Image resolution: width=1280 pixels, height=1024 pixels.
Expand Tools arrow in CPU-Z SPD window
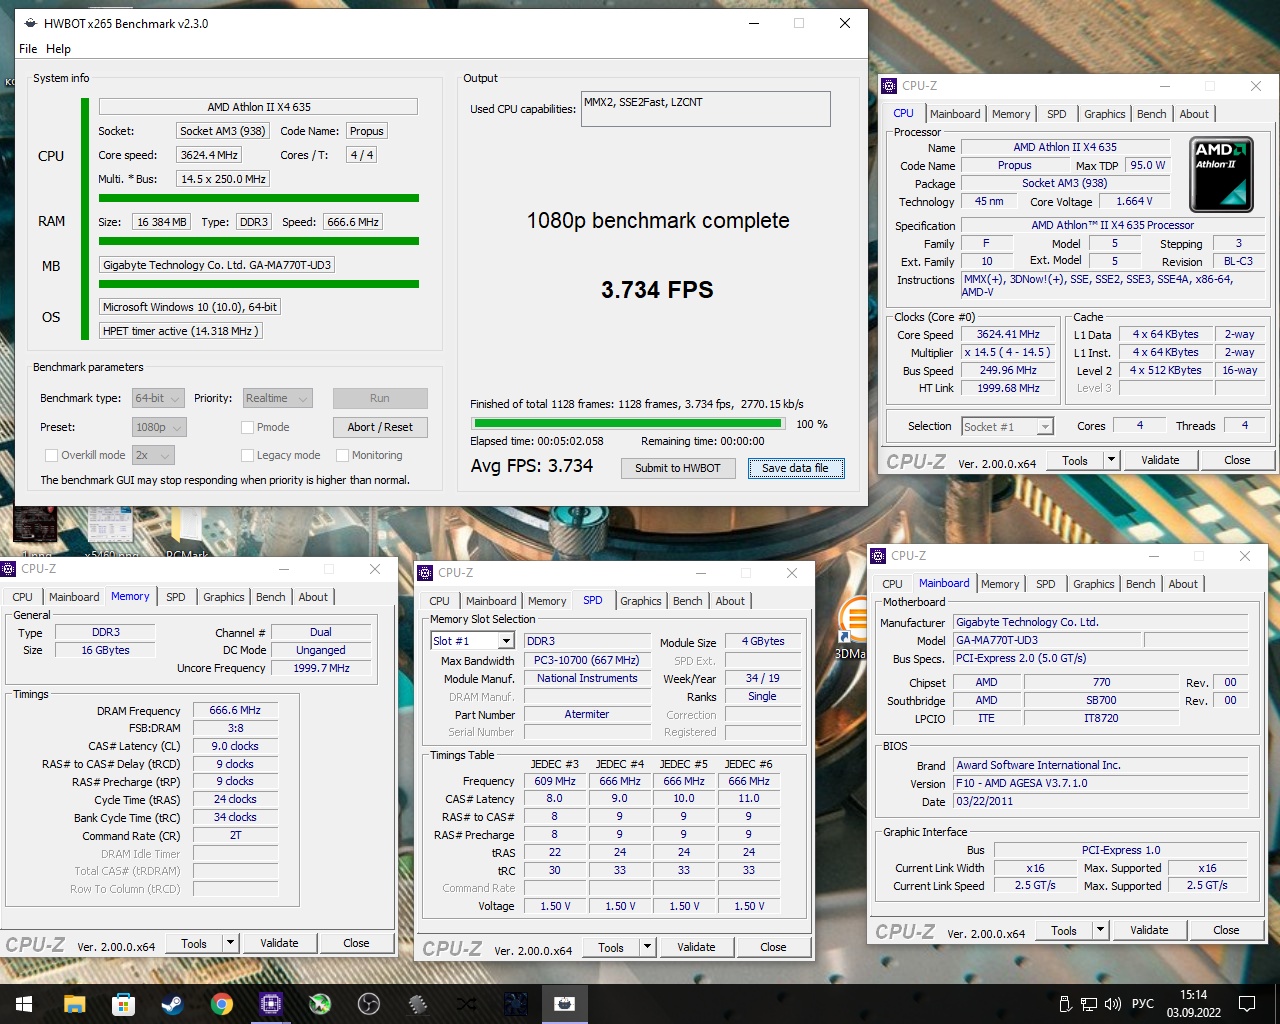[647, 947]
